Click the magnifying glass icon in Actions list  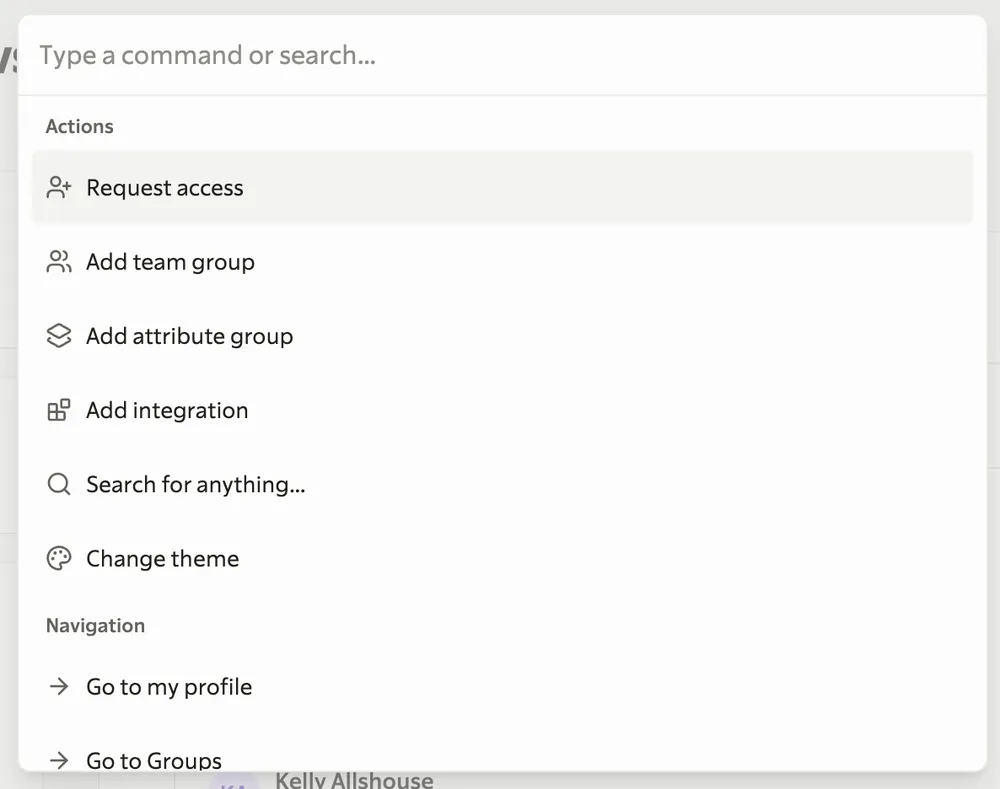coord(59,484)
